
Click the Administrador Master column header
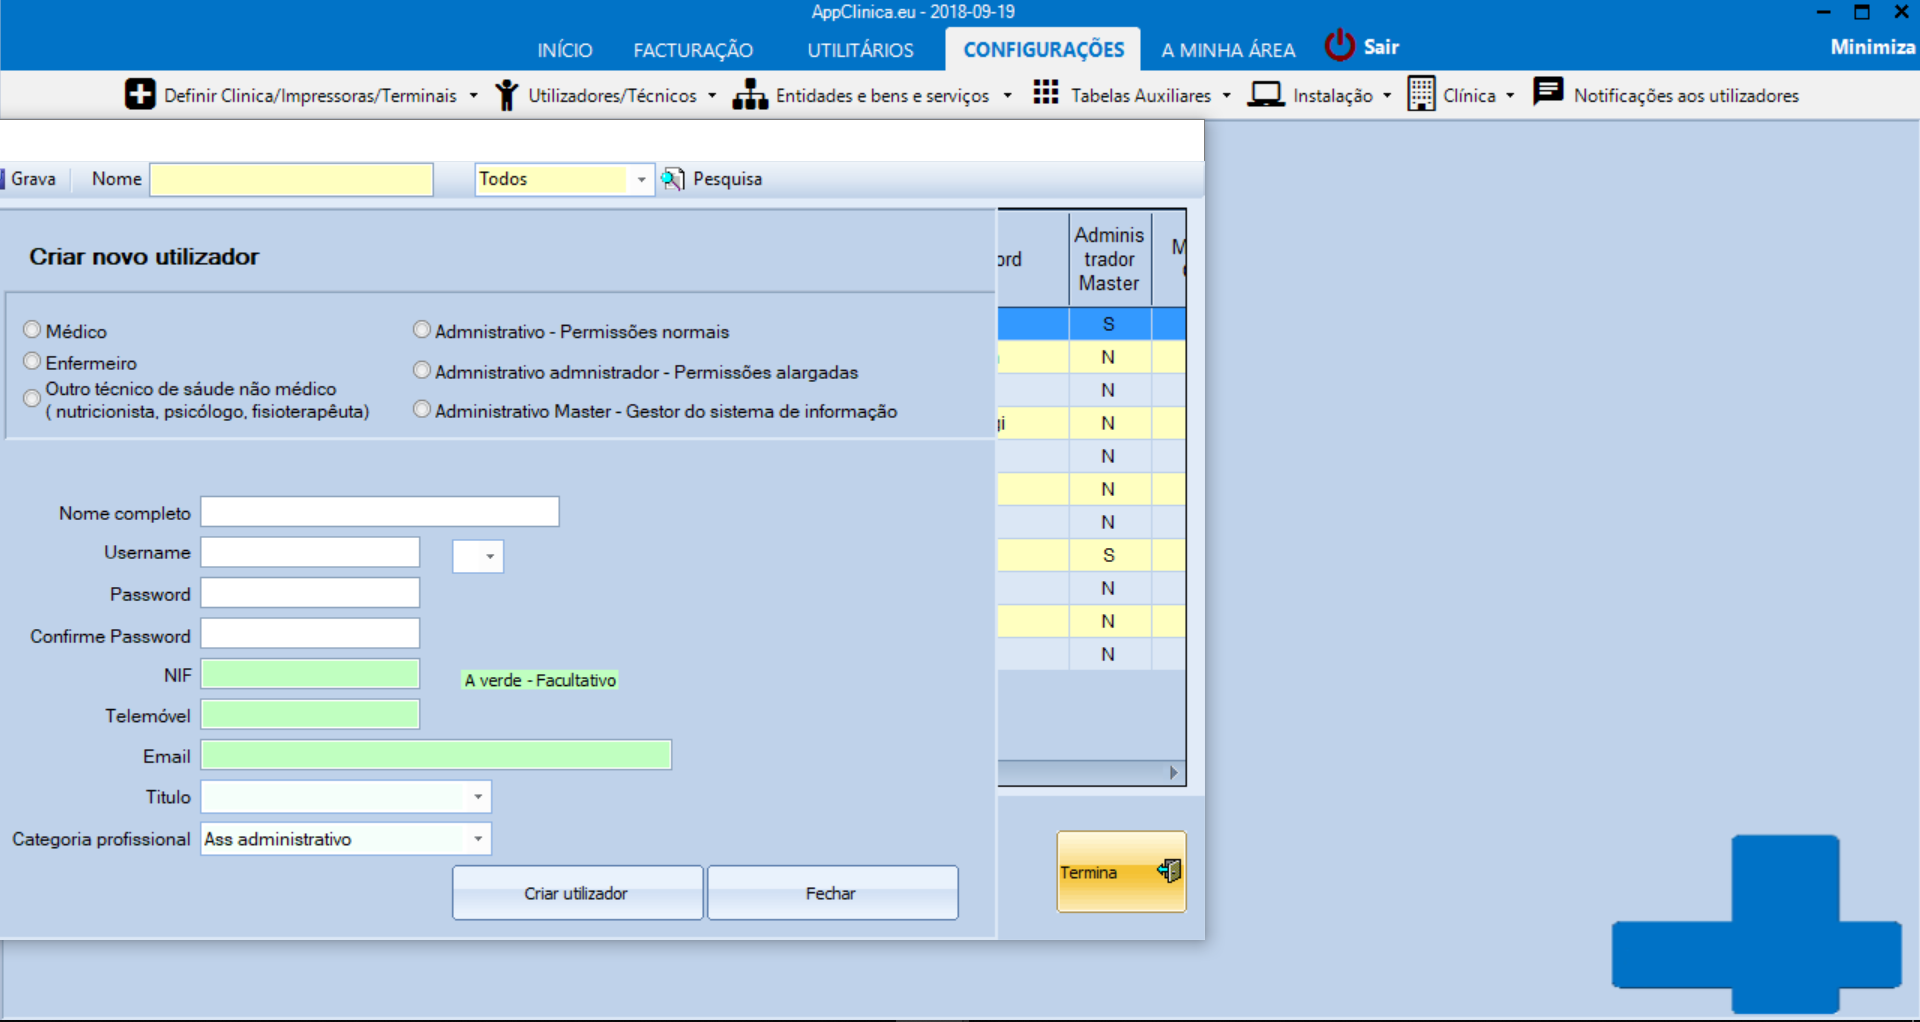click(1109, 259)
